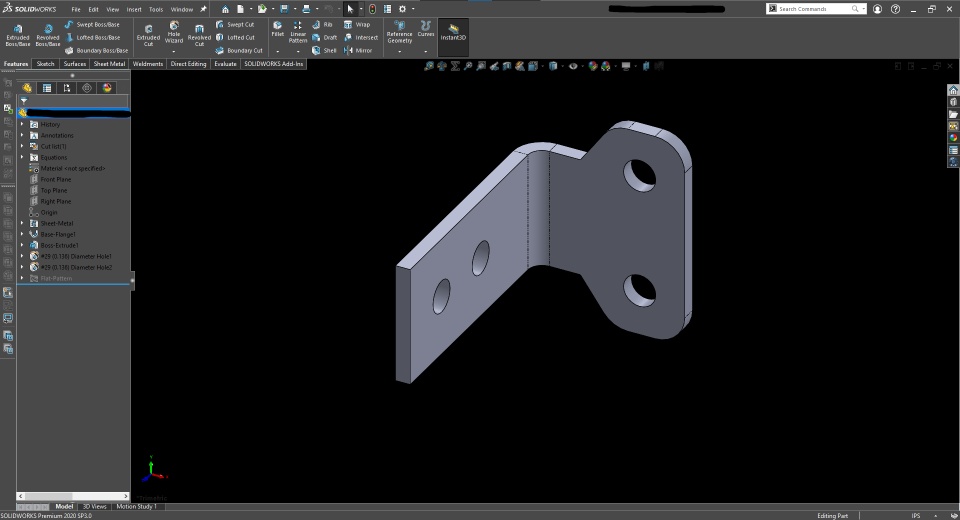Open the Hole Wizard tool
Image resolution: width=960 pixels, height=520 pixels.
click(x=174, y=32)
